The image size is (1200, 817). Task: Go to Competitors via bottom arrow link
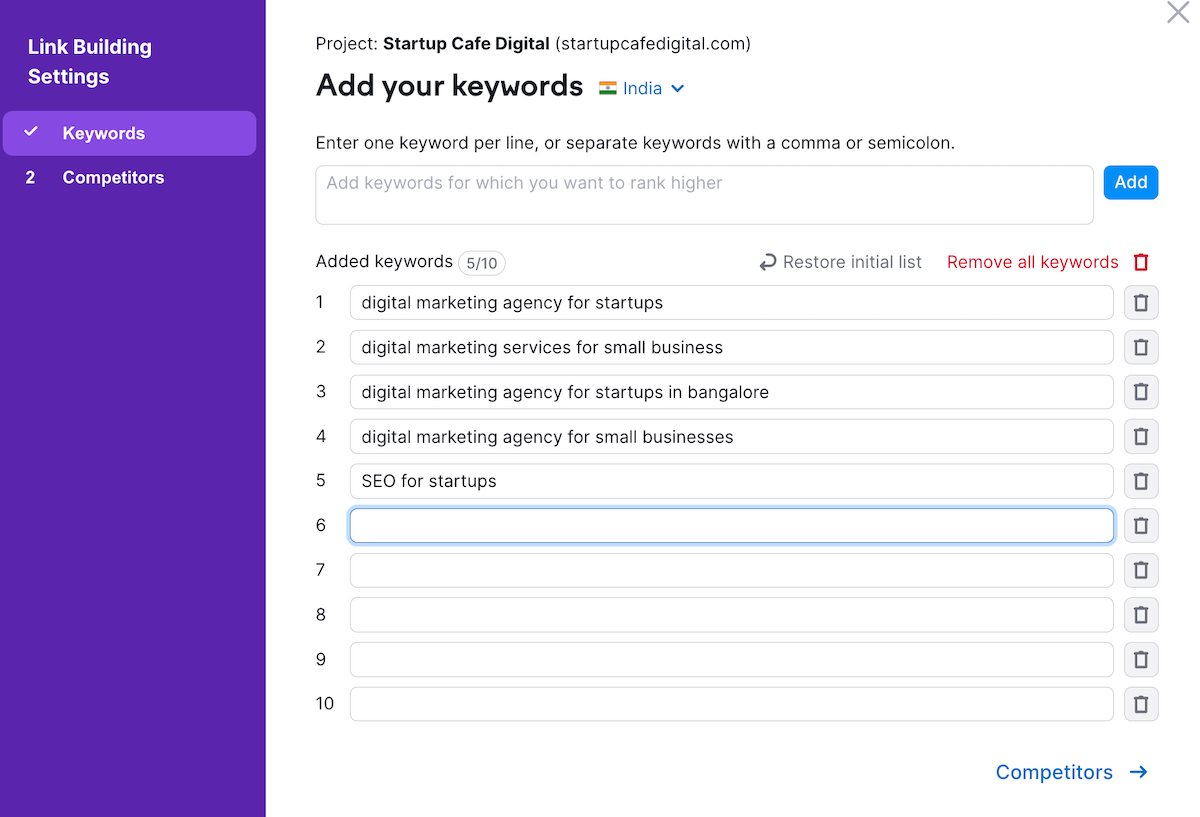point(1071,772)
